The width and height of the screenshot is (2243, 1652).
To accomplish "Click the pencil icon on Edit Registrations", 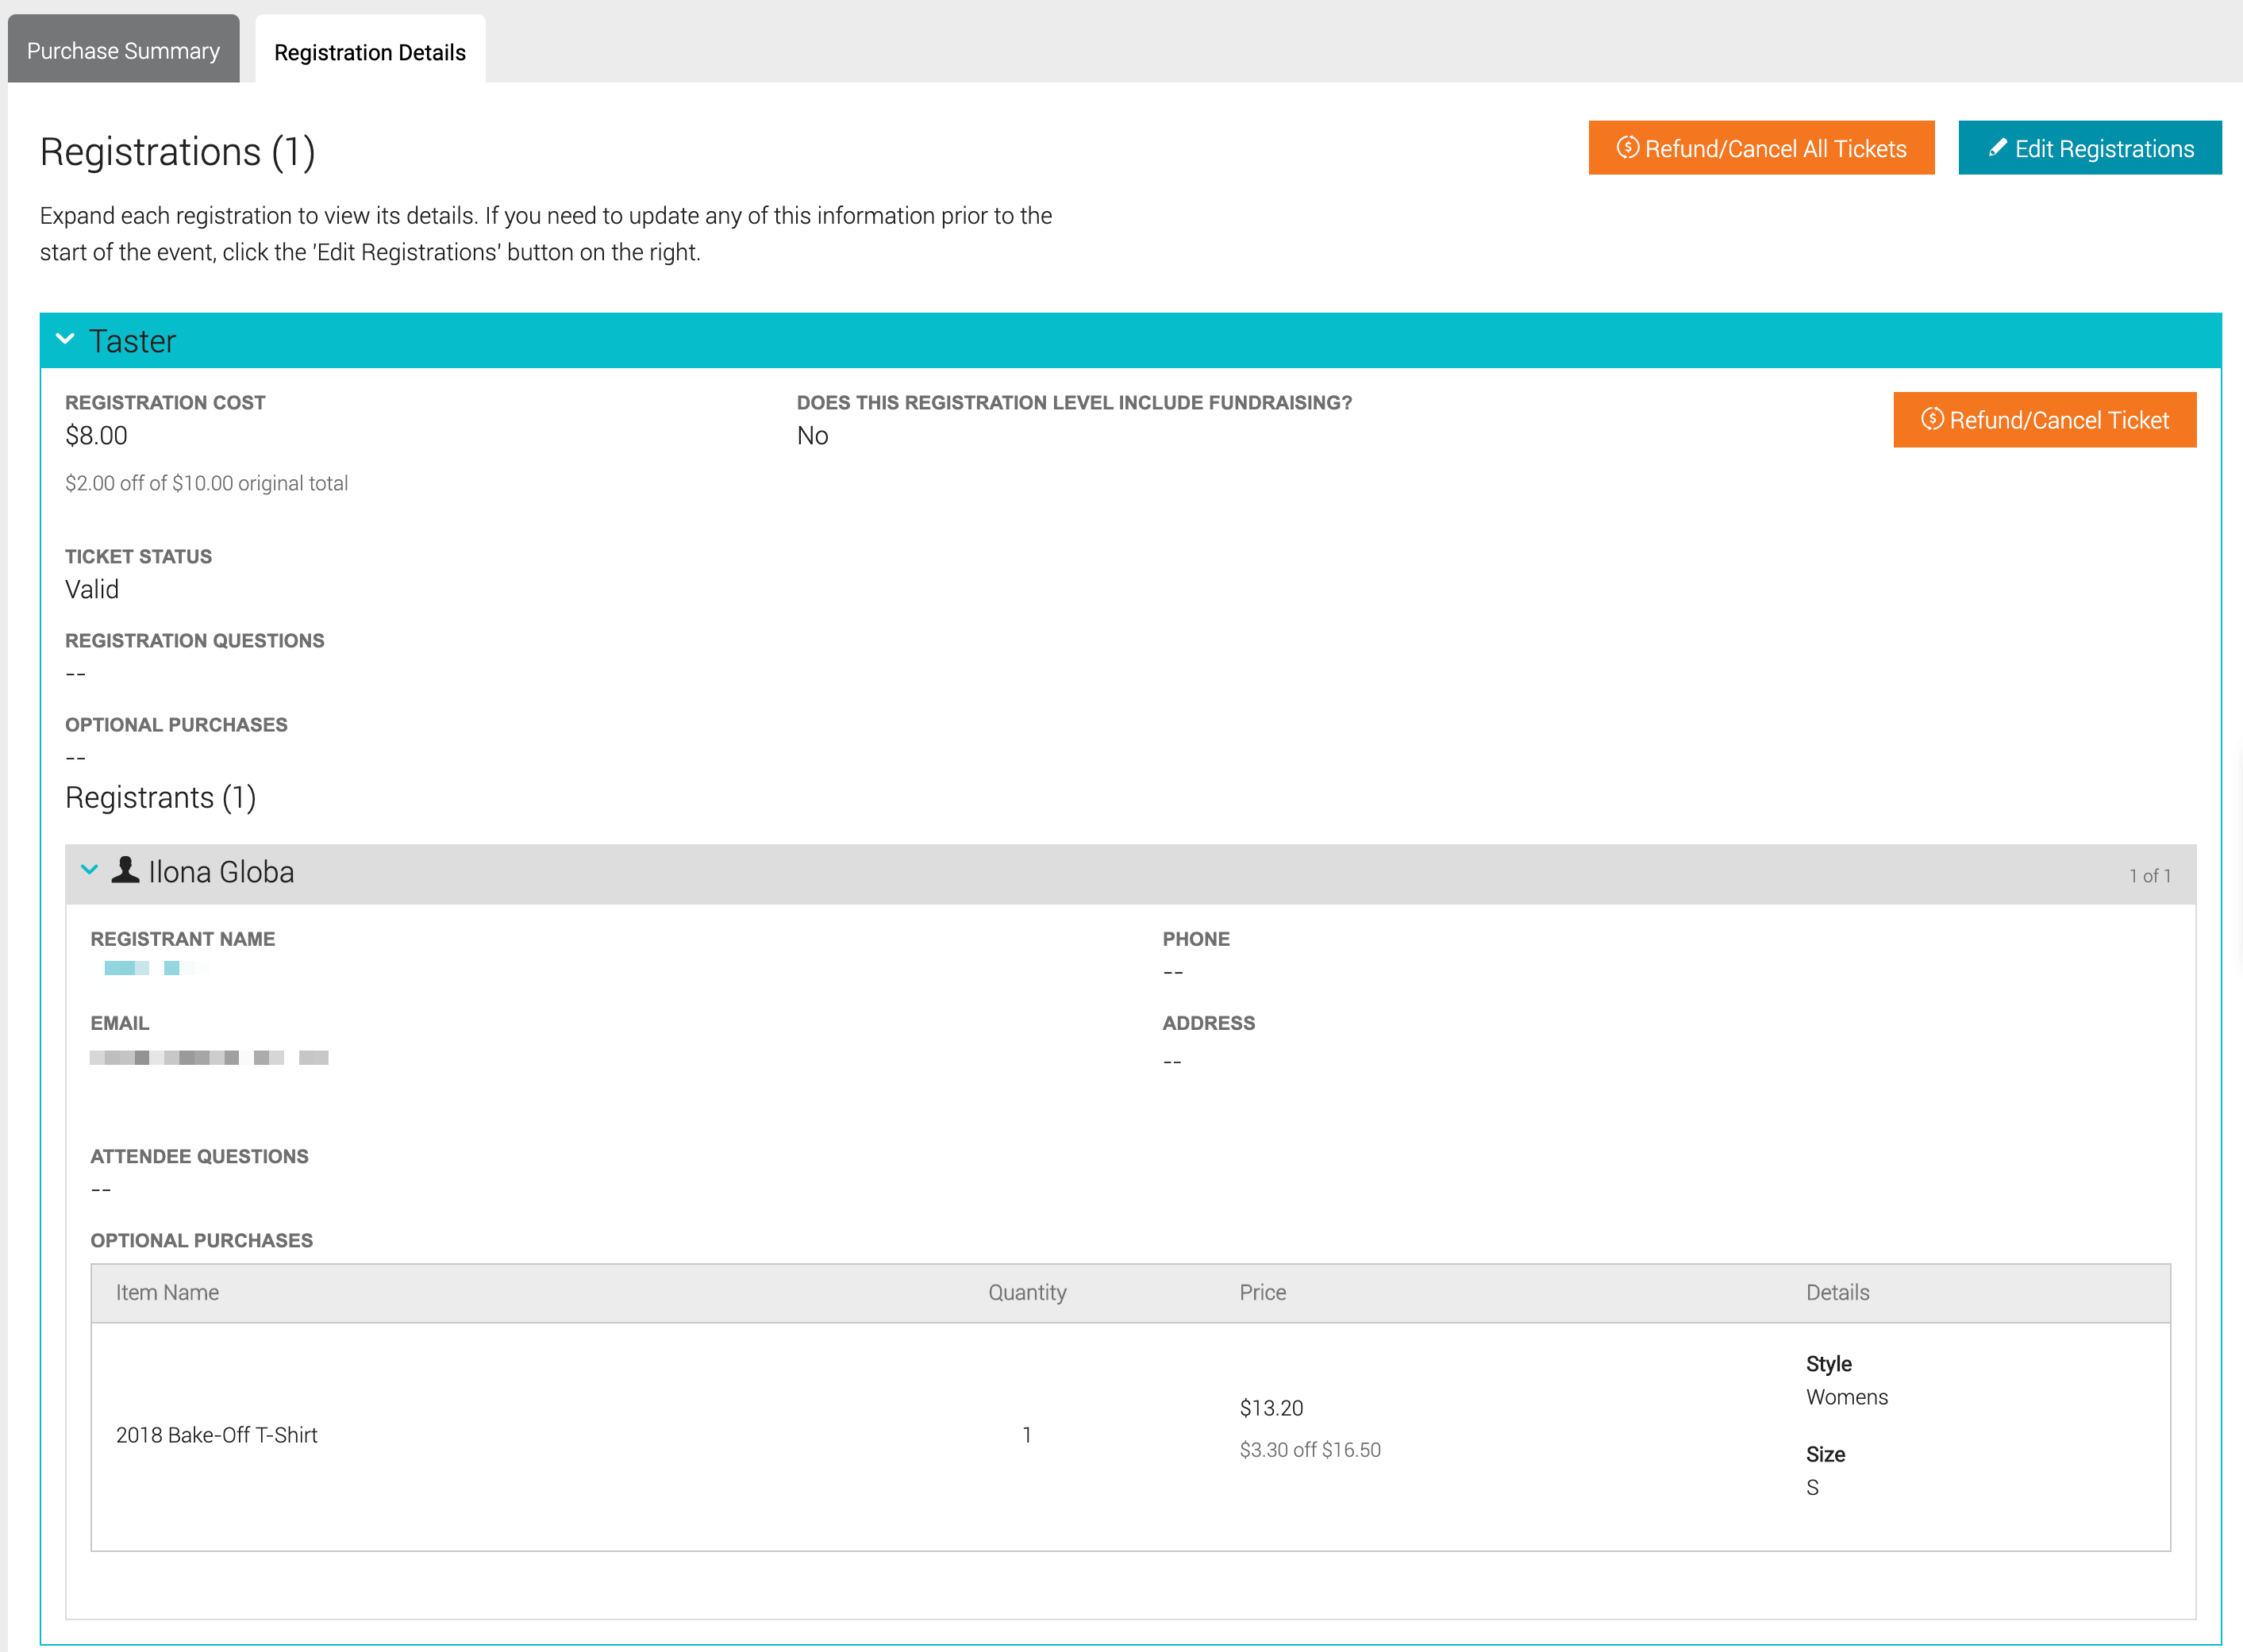I will click(x=1998, y=147).
